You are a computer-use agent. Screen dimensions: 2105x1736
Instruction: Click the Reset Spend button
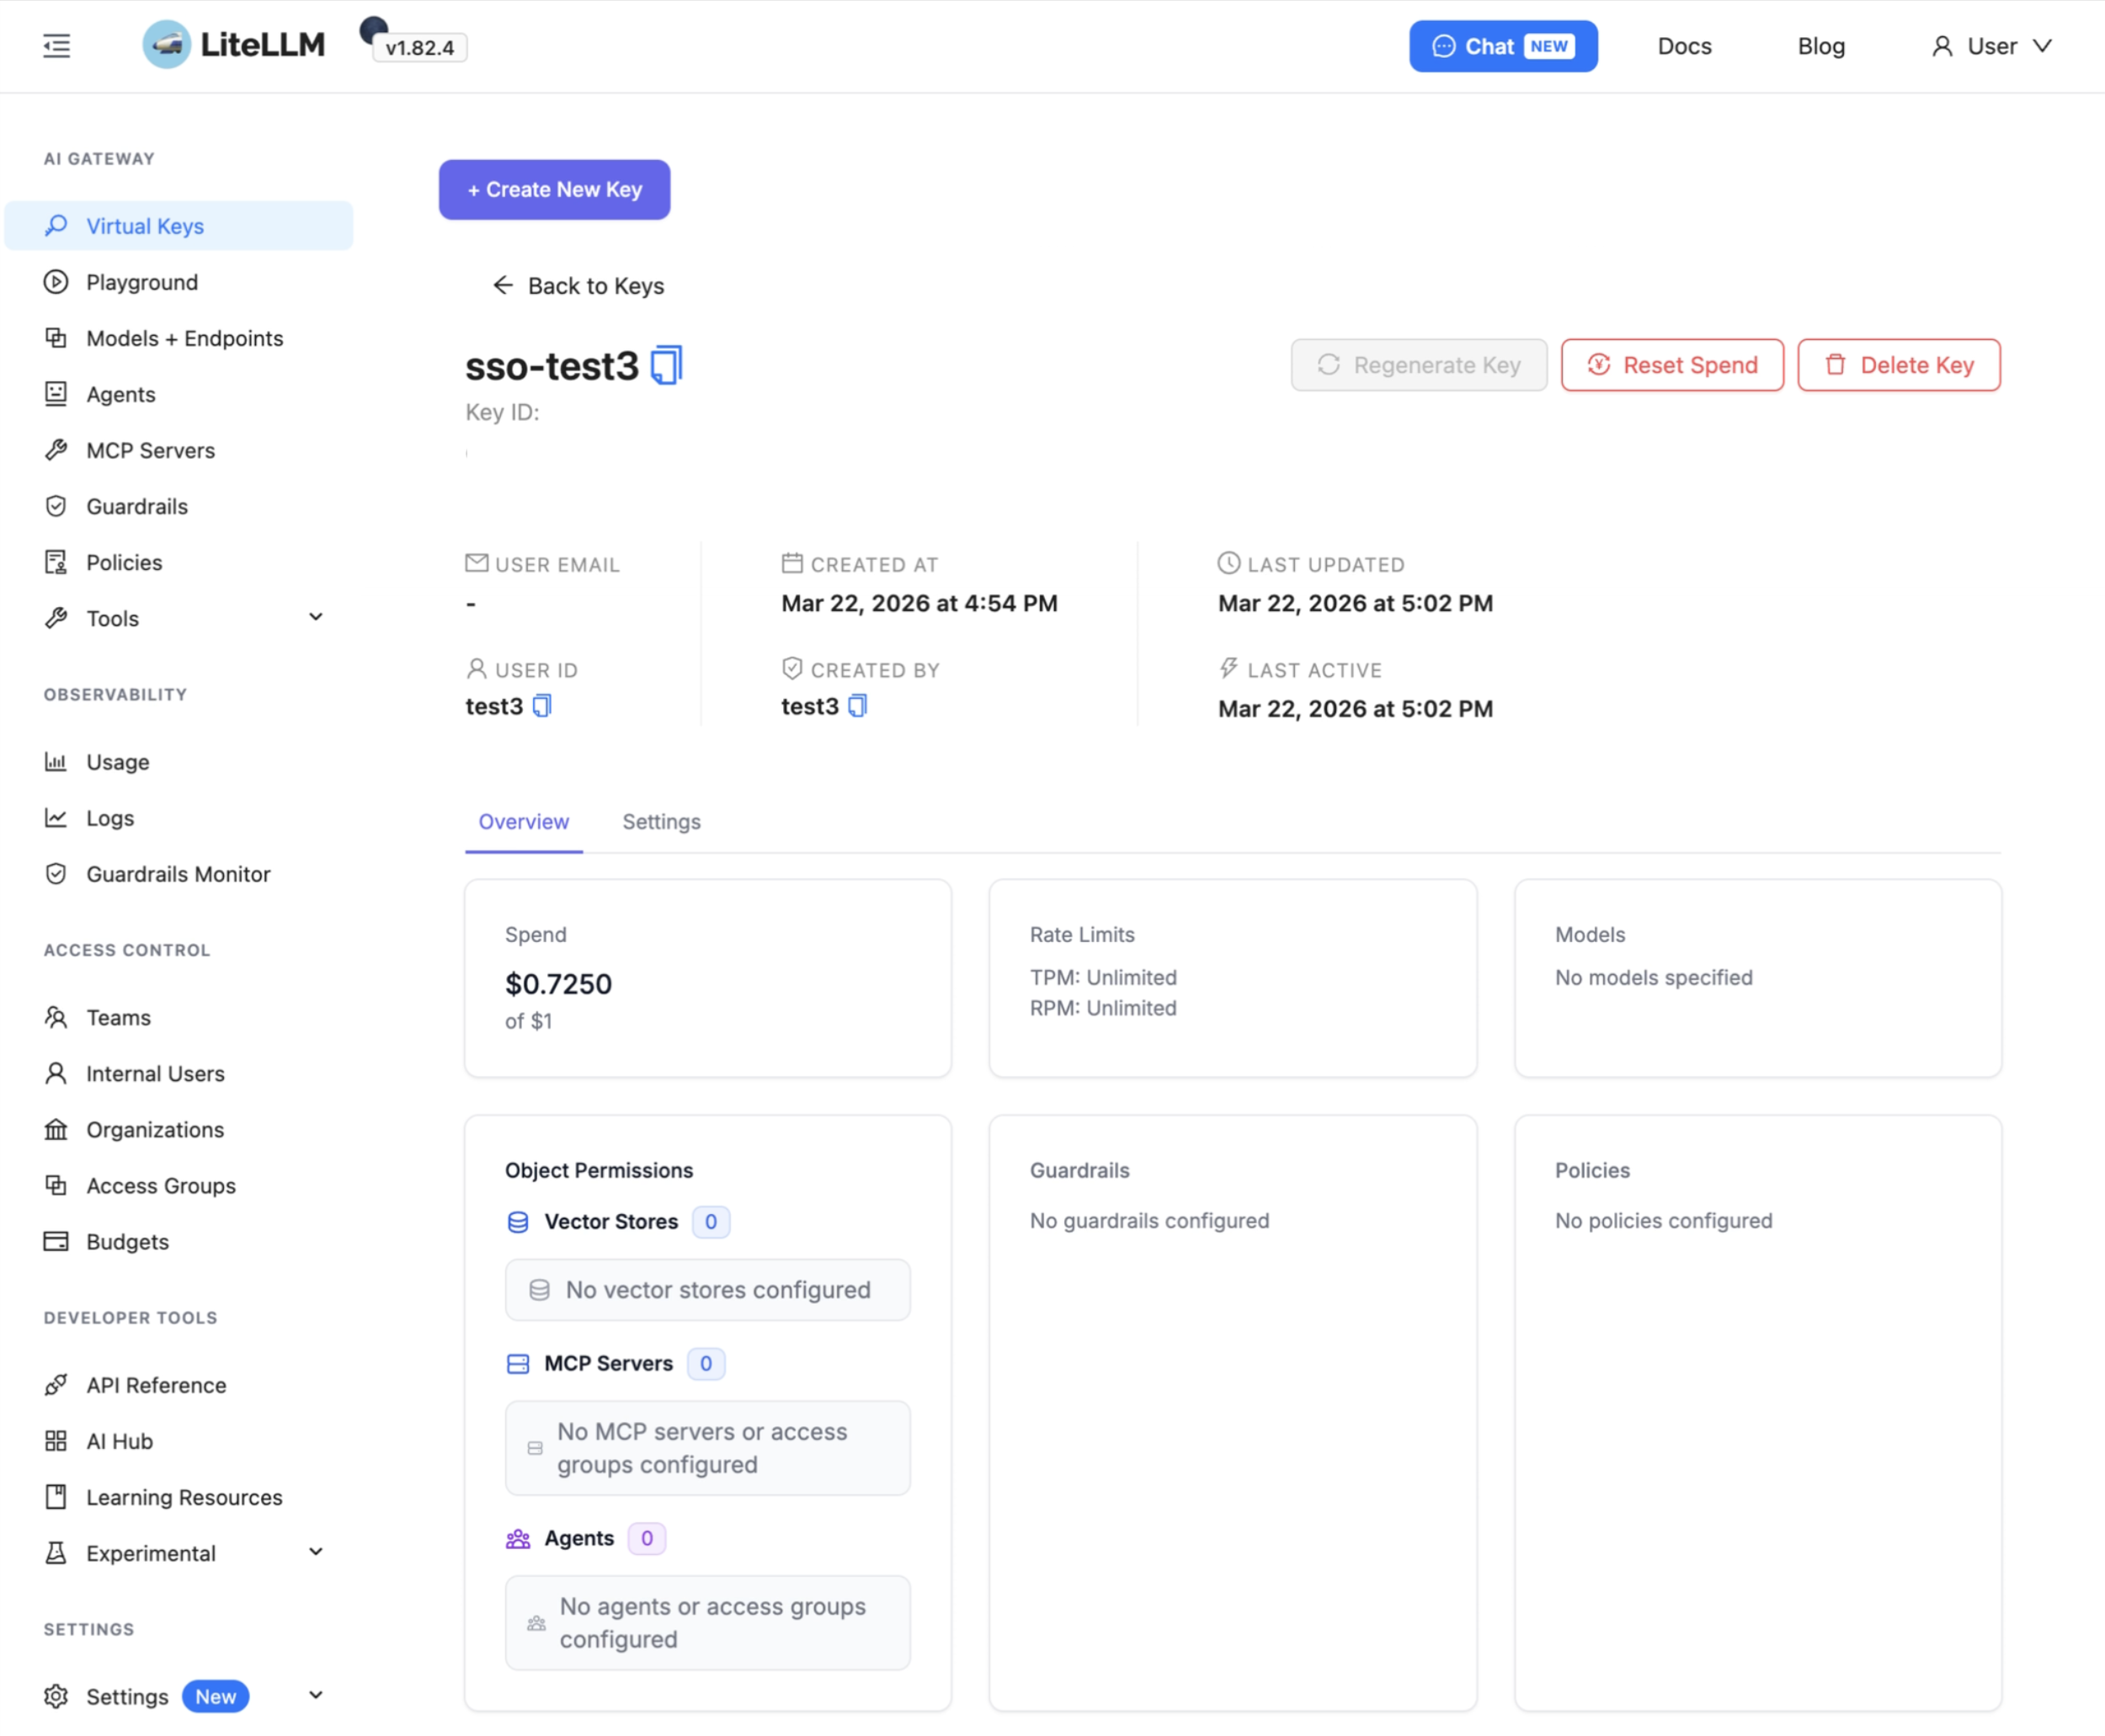pyautogui.click(x=1671, y=365)
